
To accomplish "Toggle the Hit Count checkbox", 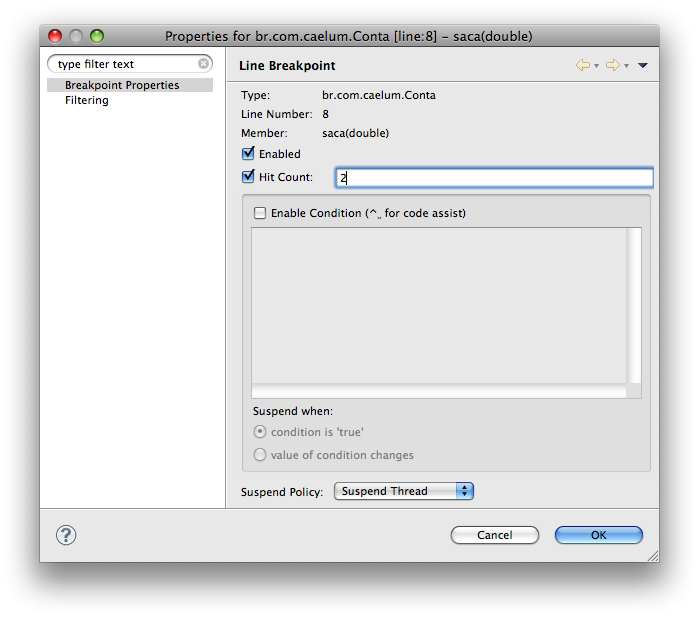I will click(x=249, y=177).
